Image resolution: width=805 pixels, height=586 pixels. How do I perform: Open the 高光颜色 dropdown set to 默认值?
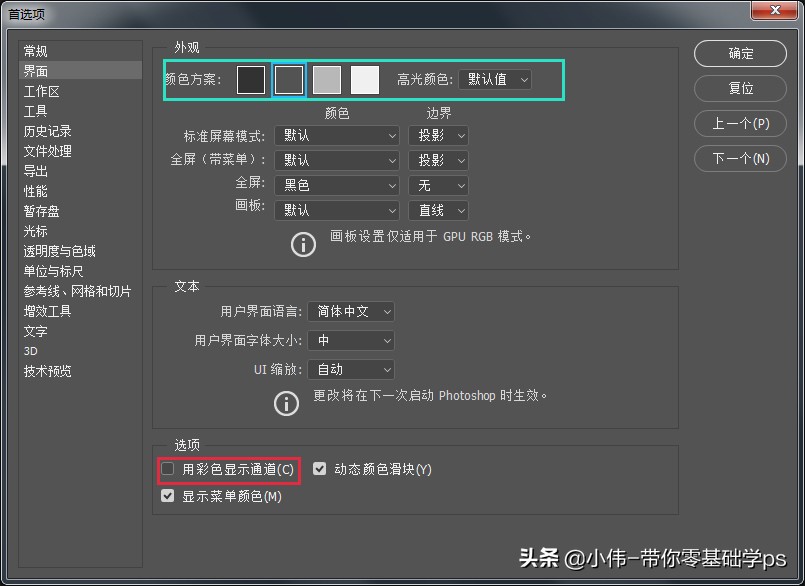click(x=496, y=79)
